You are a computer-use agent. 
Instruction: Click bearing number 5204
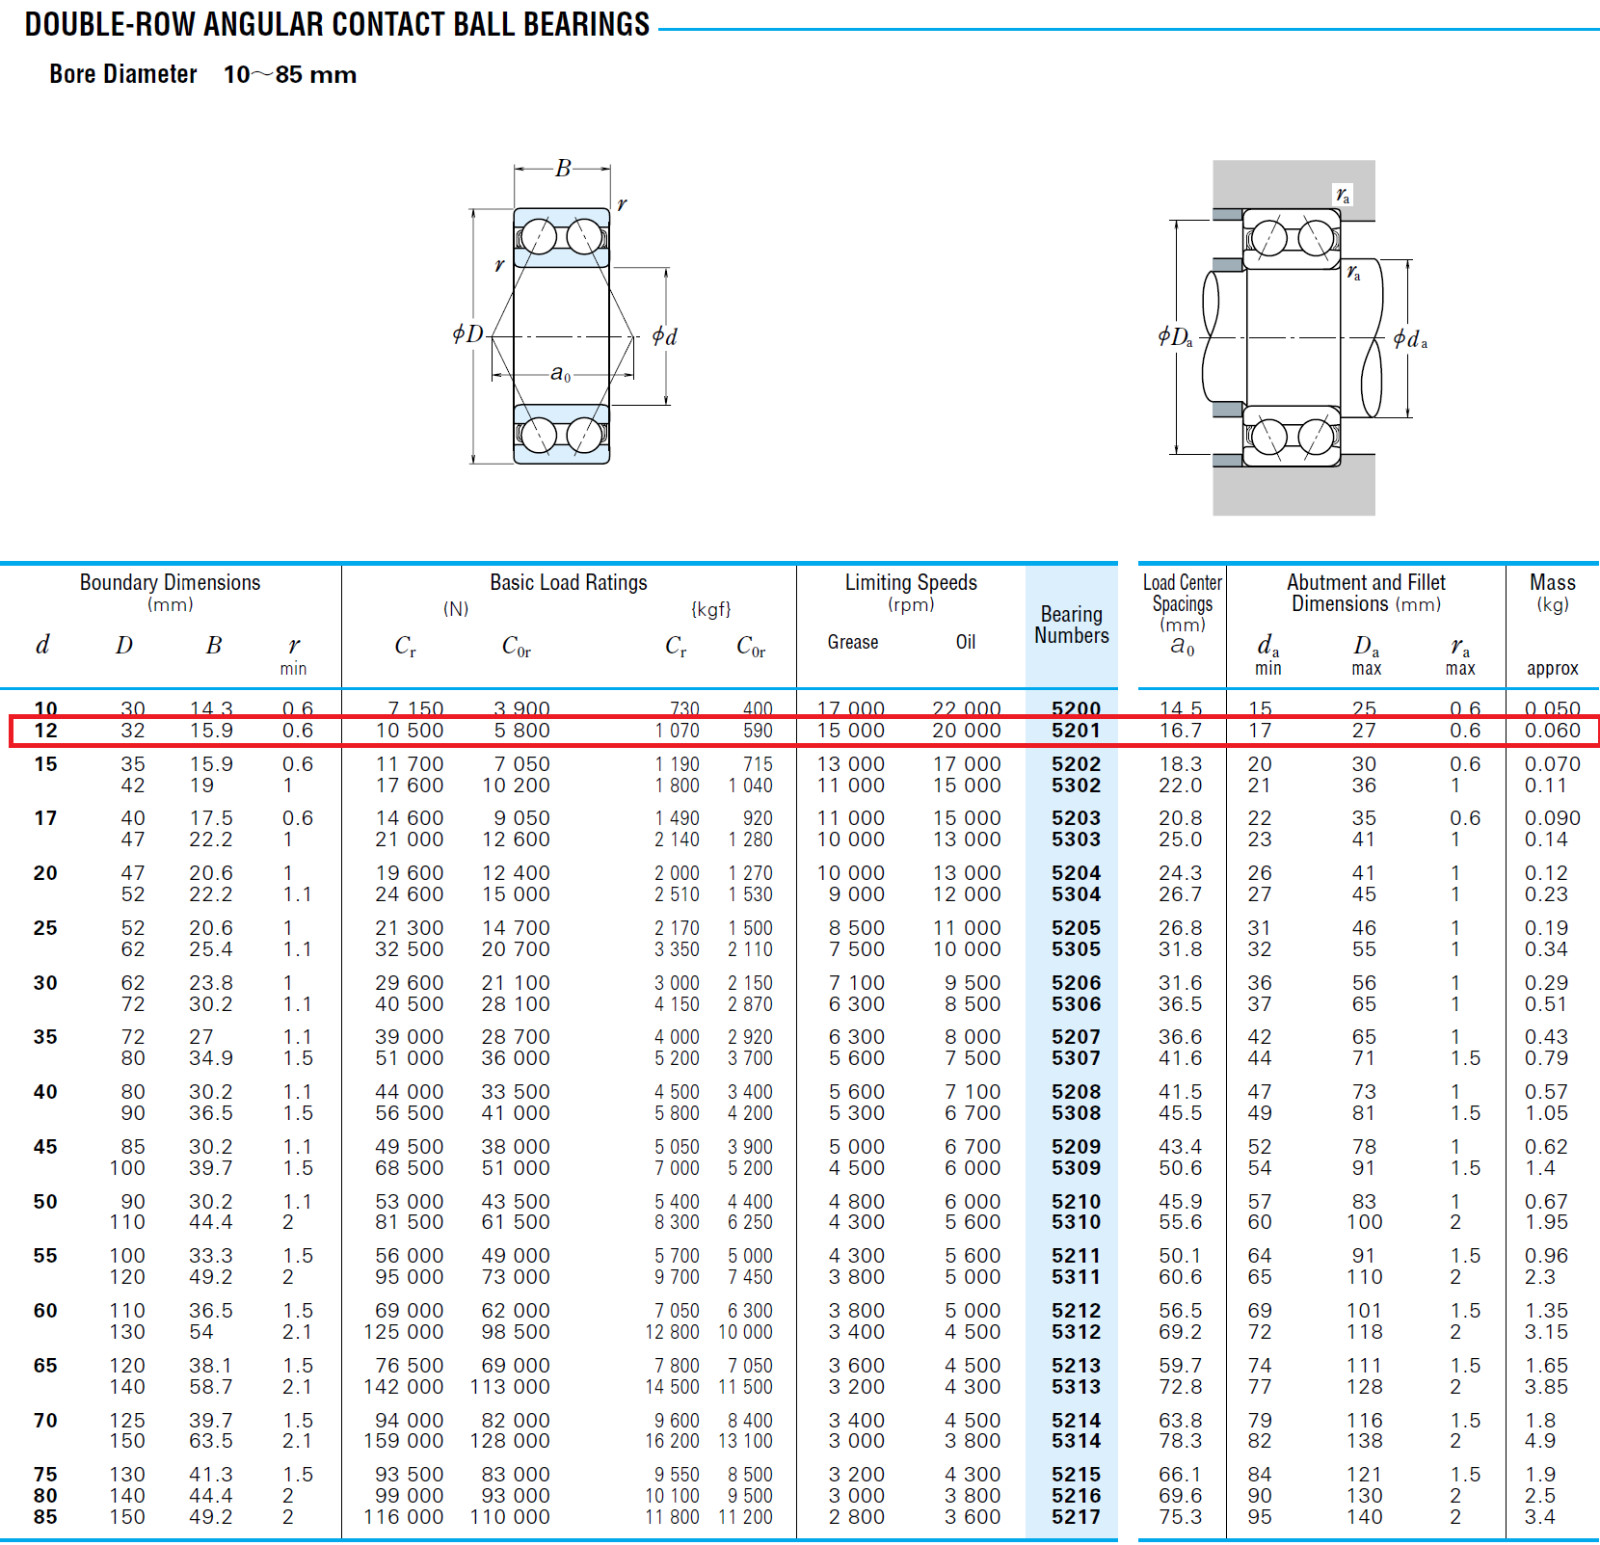tap(1076, 873)
